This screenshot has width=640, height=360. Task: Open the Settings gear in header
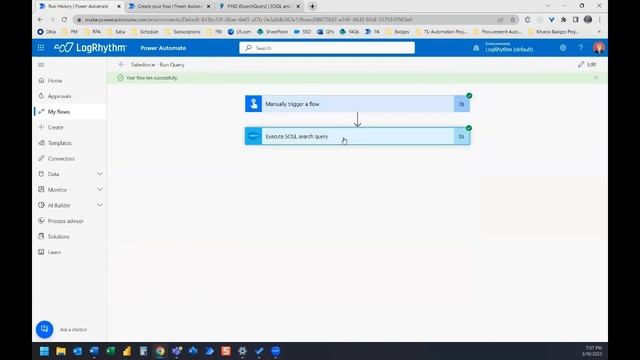[x=563, y=48]
